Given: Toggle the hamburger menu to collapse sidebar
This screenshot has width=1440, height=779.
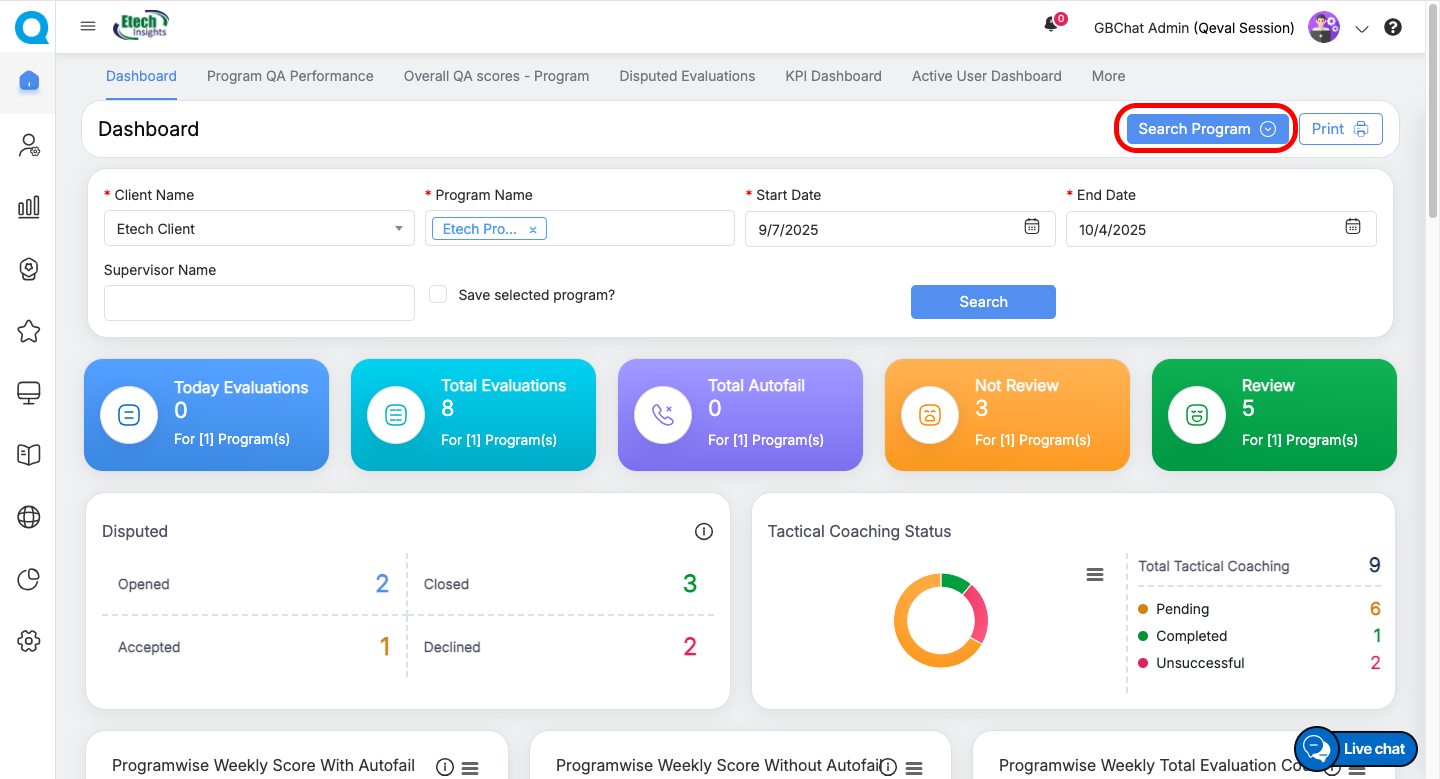Looking at the screenshot, I should click(x=88, y=27).
